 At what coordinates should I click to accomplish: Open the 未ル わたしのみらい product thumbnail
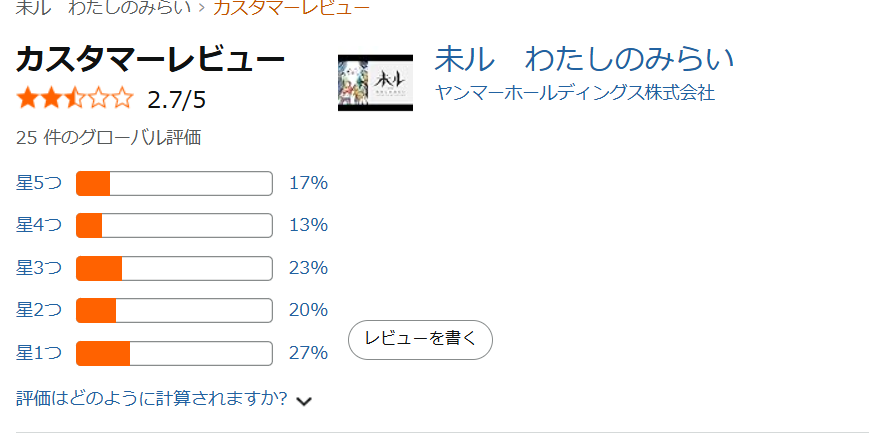[375, 83]
